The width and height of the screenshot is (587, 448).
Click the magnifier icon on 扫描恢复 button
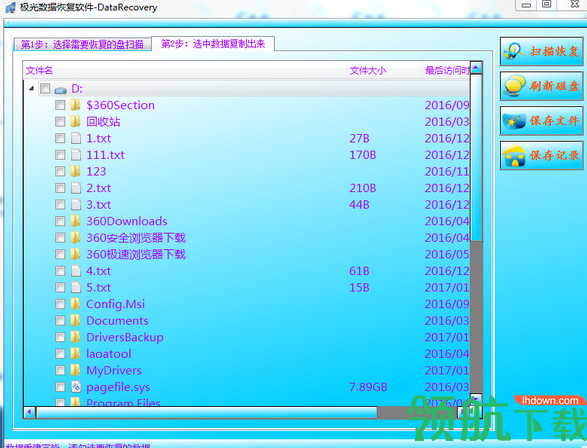[x=514, y=51]
